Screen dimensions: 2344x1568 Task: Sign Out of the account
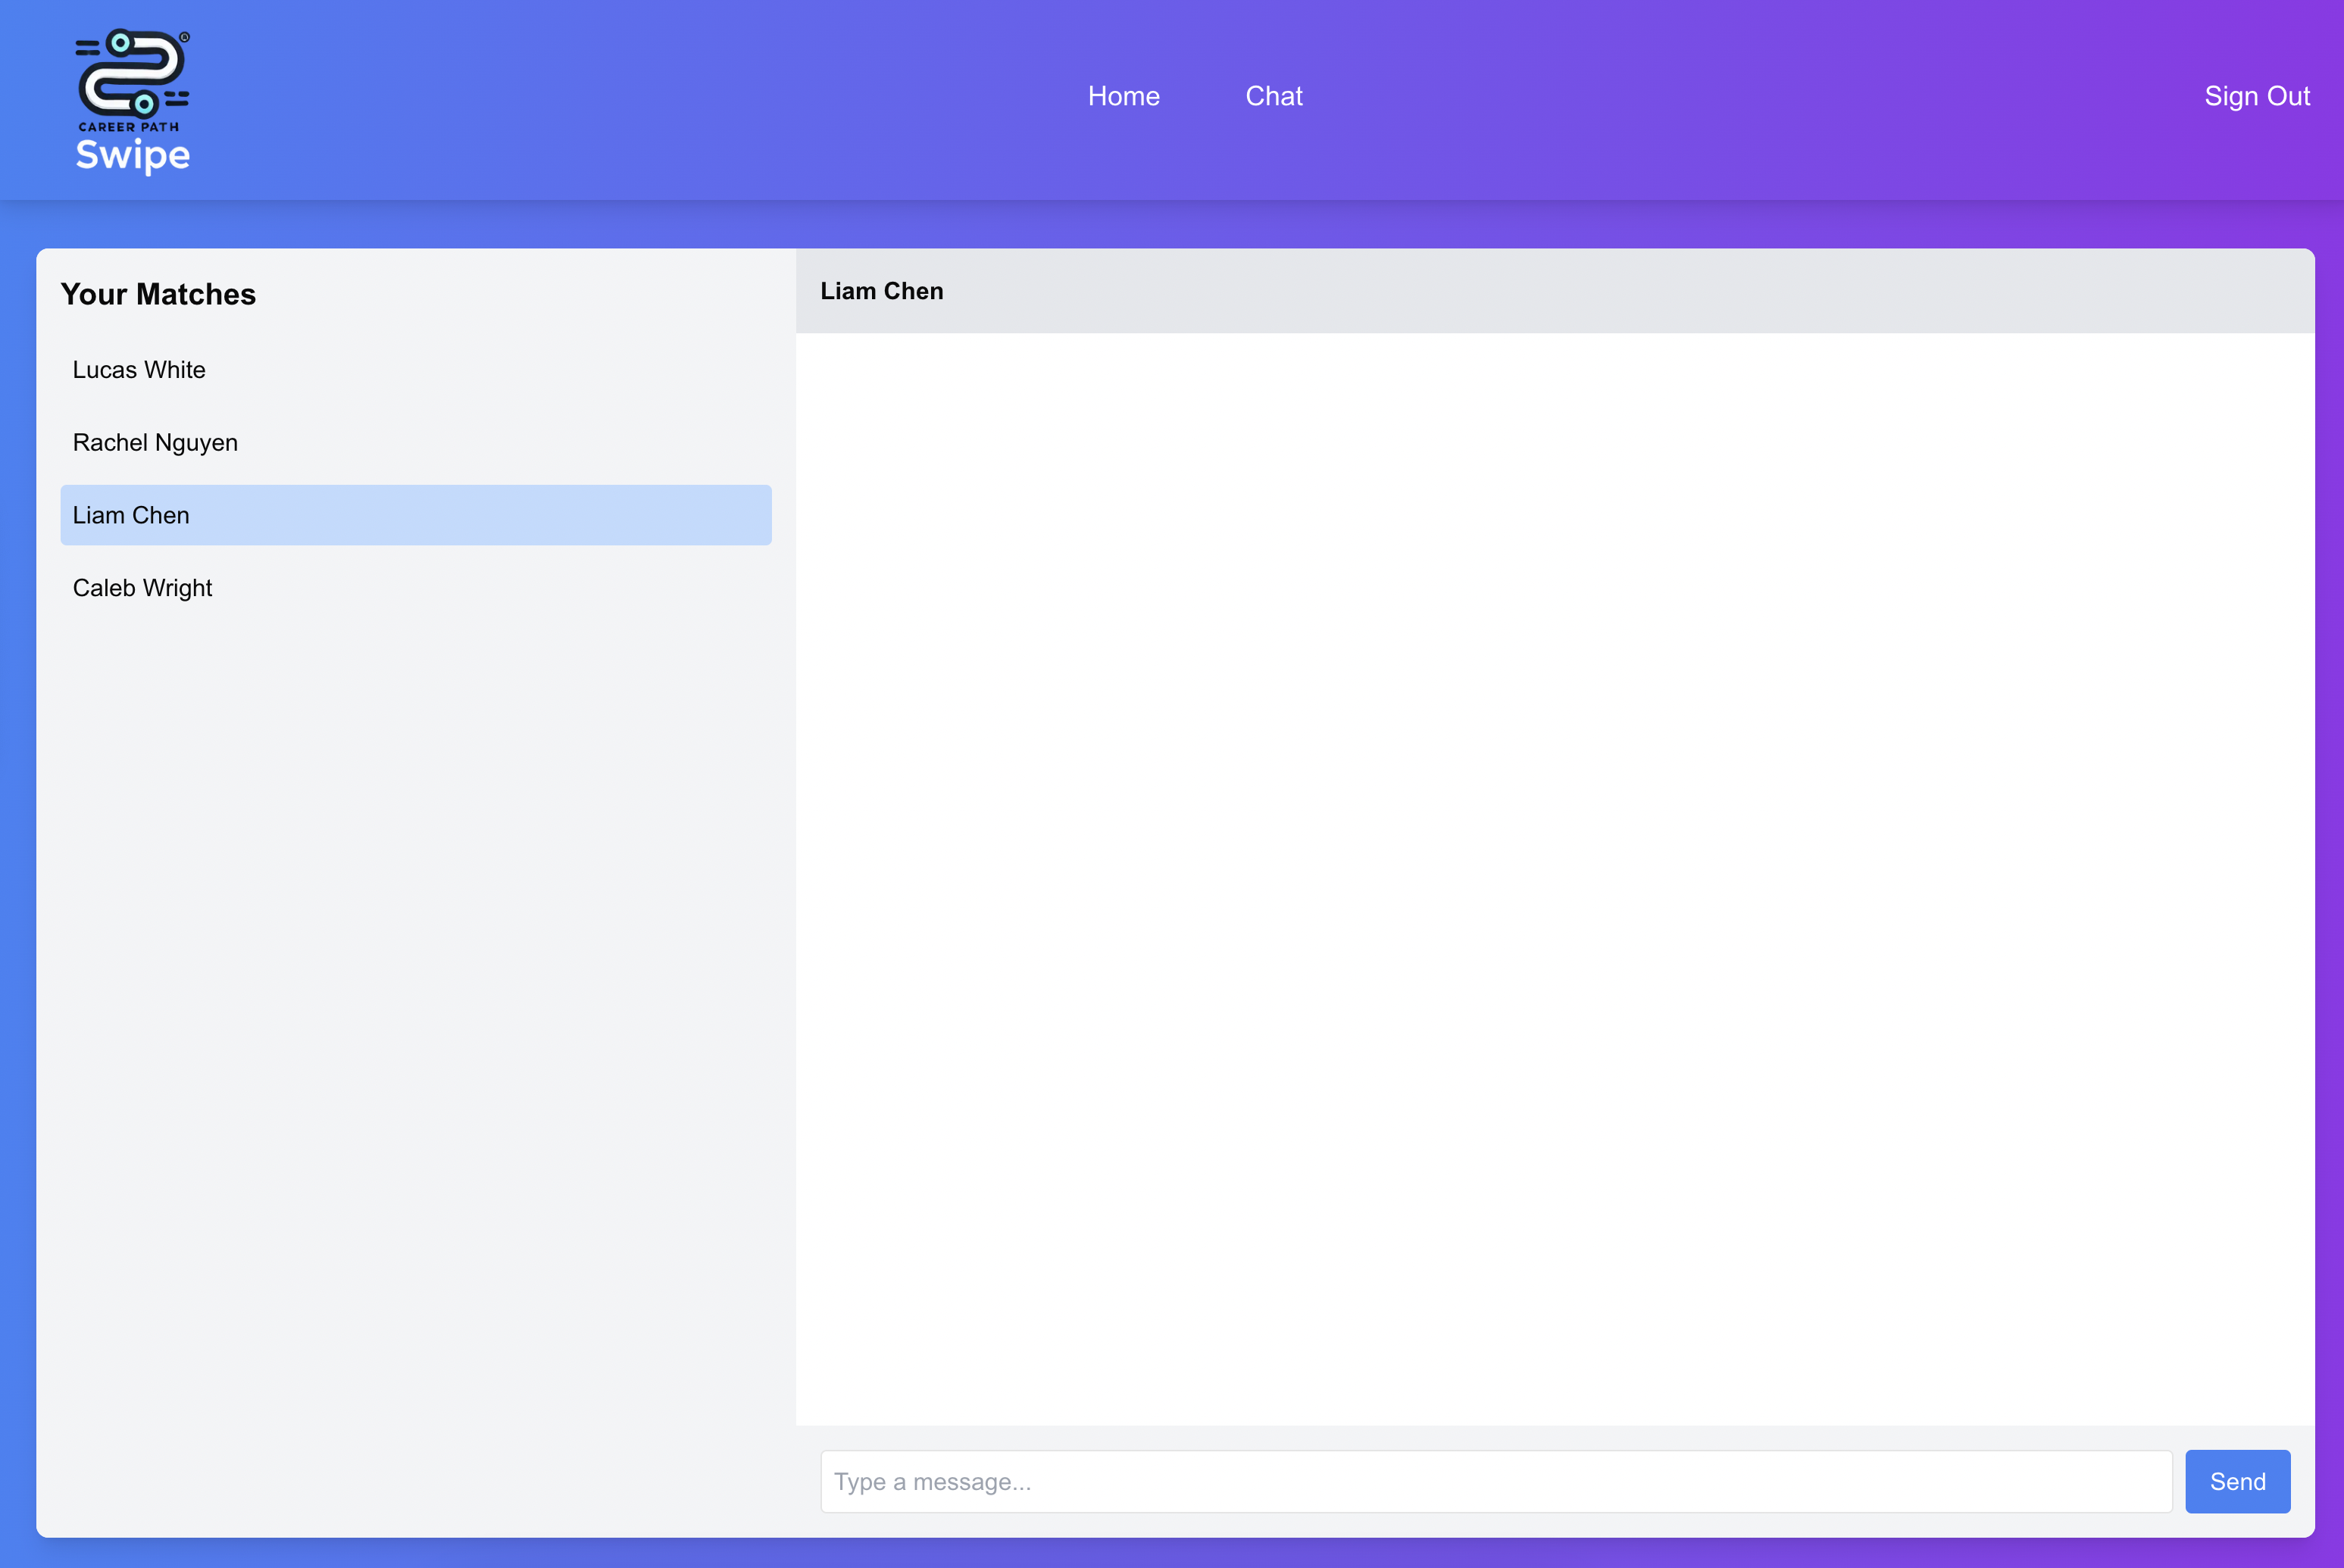tap(2256, 96)
